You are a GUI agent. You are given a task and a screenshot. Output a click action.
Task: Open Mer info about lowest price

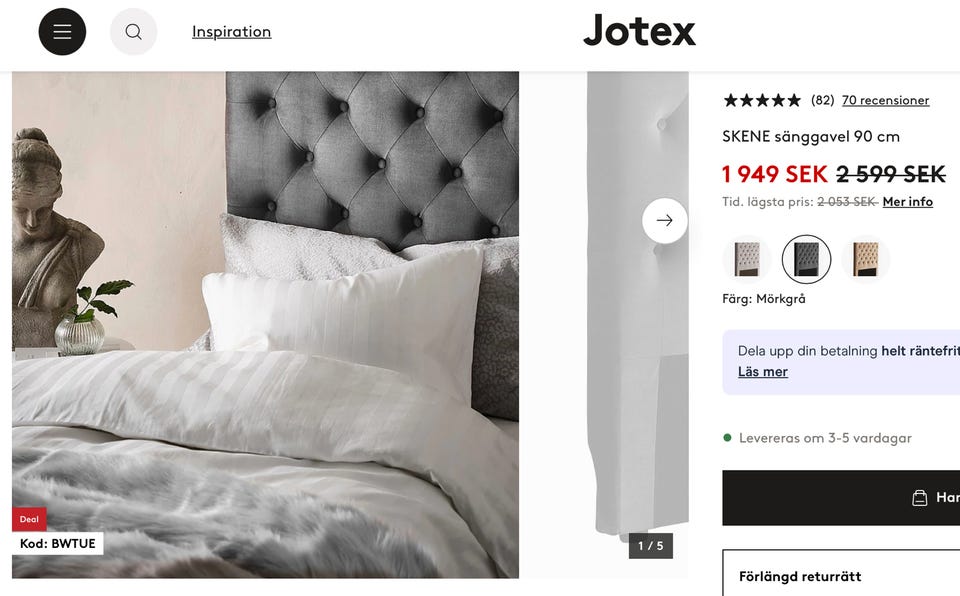[907, 202]
